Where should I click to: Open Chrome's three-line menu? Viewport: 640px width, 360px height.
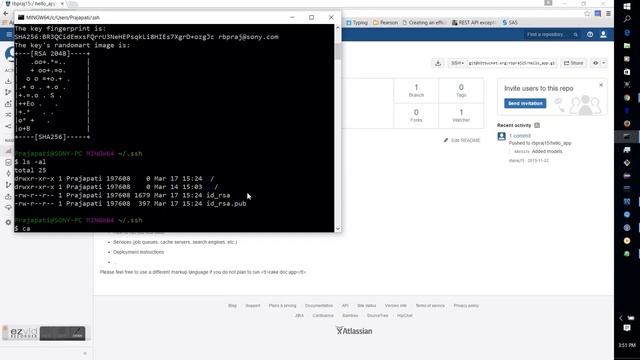click(x=608, y=13)
